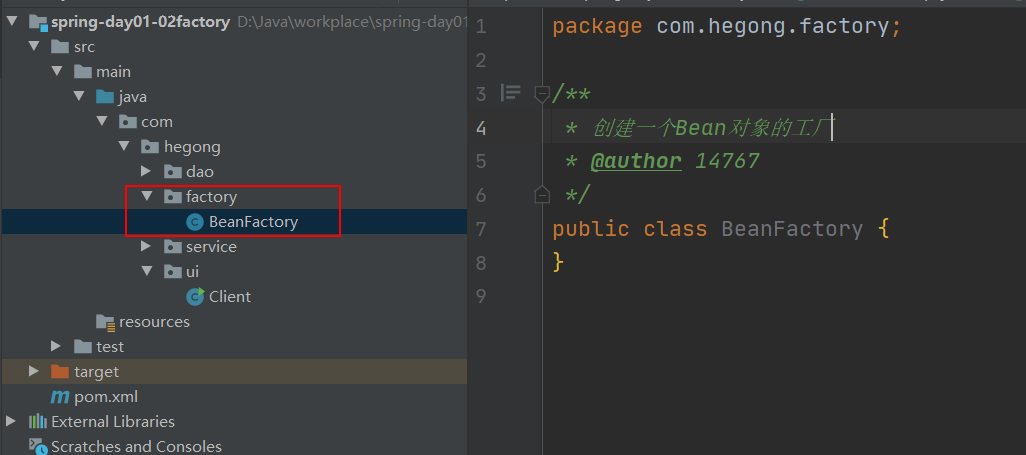
Task: Expand the target folder arrow
Action: (x=34, y=372)
